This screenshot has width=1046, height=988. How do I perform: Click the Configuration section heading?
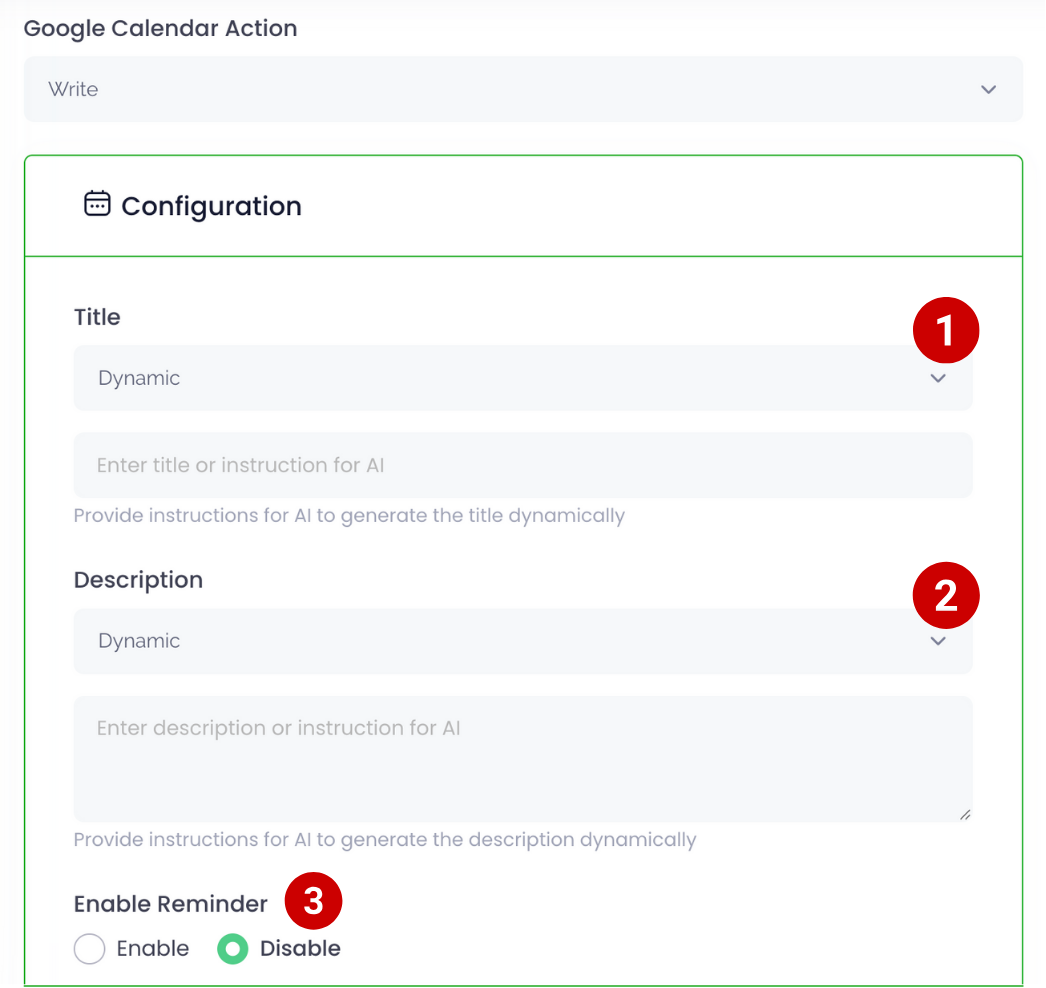point(211,206)
